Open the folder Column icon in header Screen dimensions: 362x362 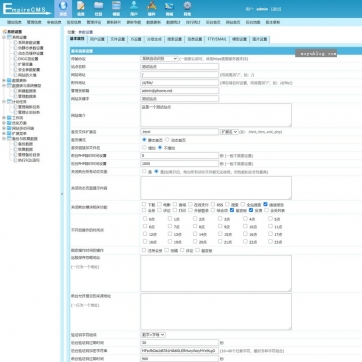(x=98, y=8)
